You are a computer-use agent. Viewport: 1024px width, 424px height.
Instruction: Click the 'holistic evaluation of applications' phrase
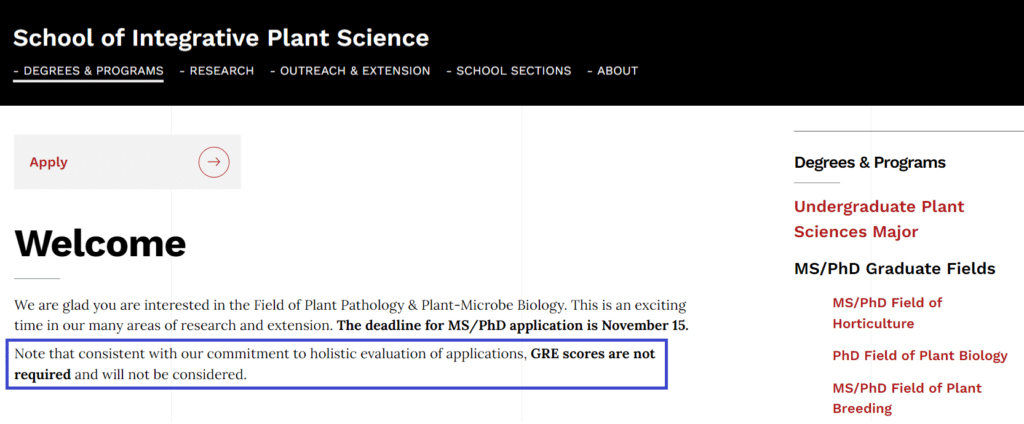pyautogui.click(x=420, y=355)
